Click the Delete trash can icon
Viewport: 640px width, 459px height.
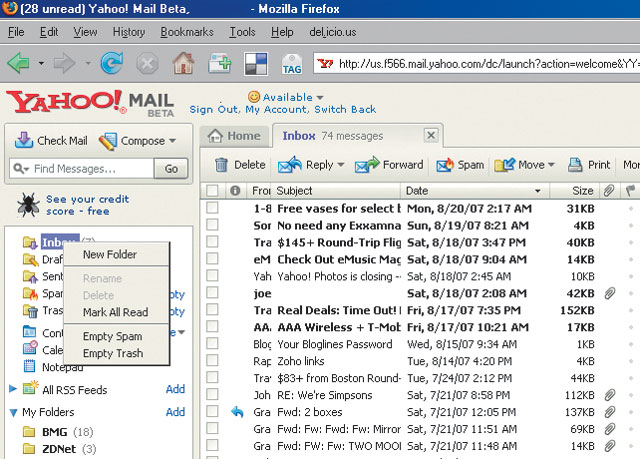click(221, 165)
